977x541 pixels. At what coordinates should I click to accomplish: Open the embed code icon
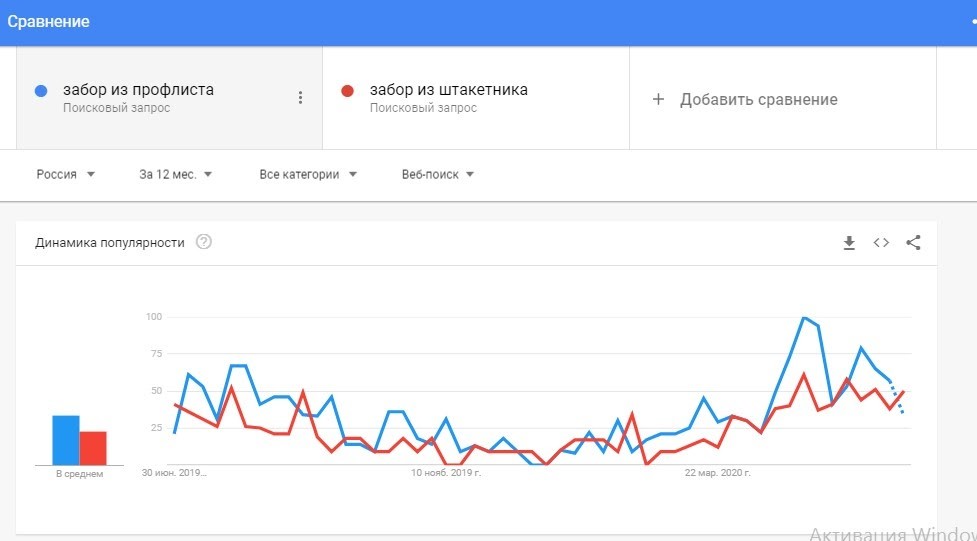pos(881,242)
